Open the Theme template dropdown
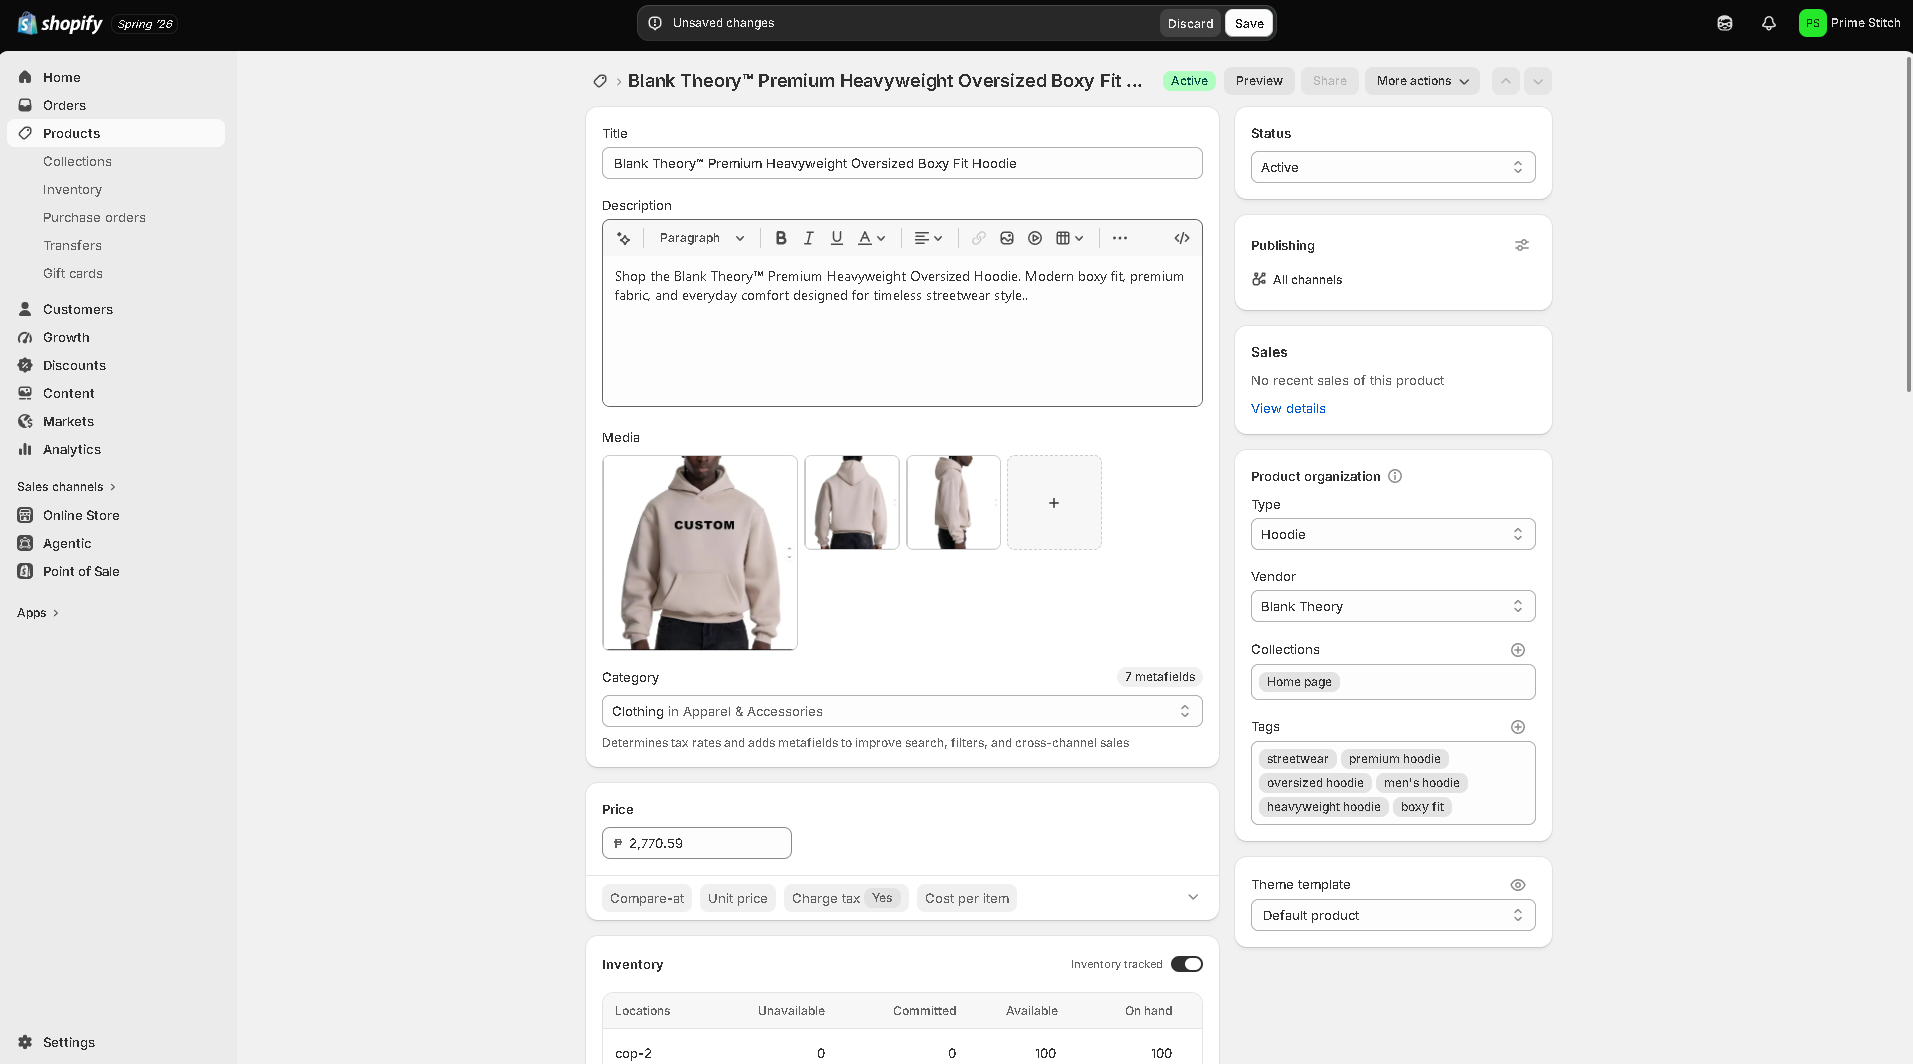The height and width of the screenshot is (1064, 1913). (1393, 915)
